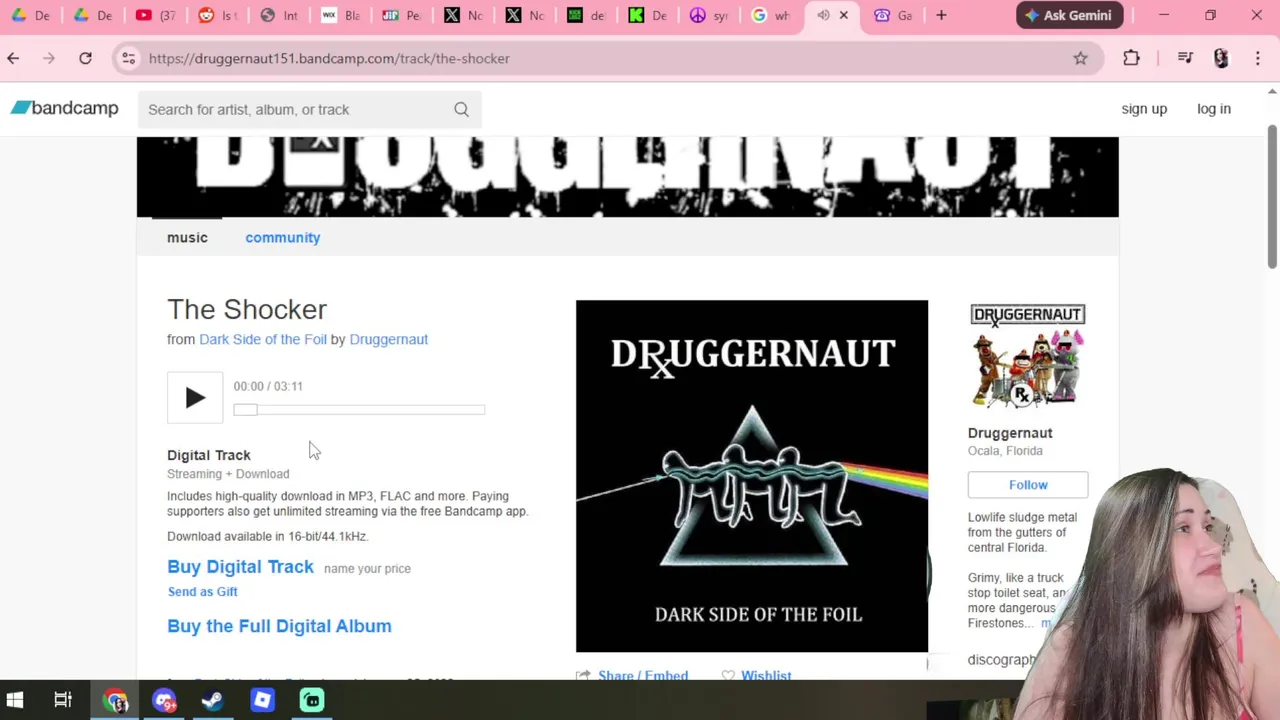Switch to the first X tab
1280x720 pixels.
point(465,15)
